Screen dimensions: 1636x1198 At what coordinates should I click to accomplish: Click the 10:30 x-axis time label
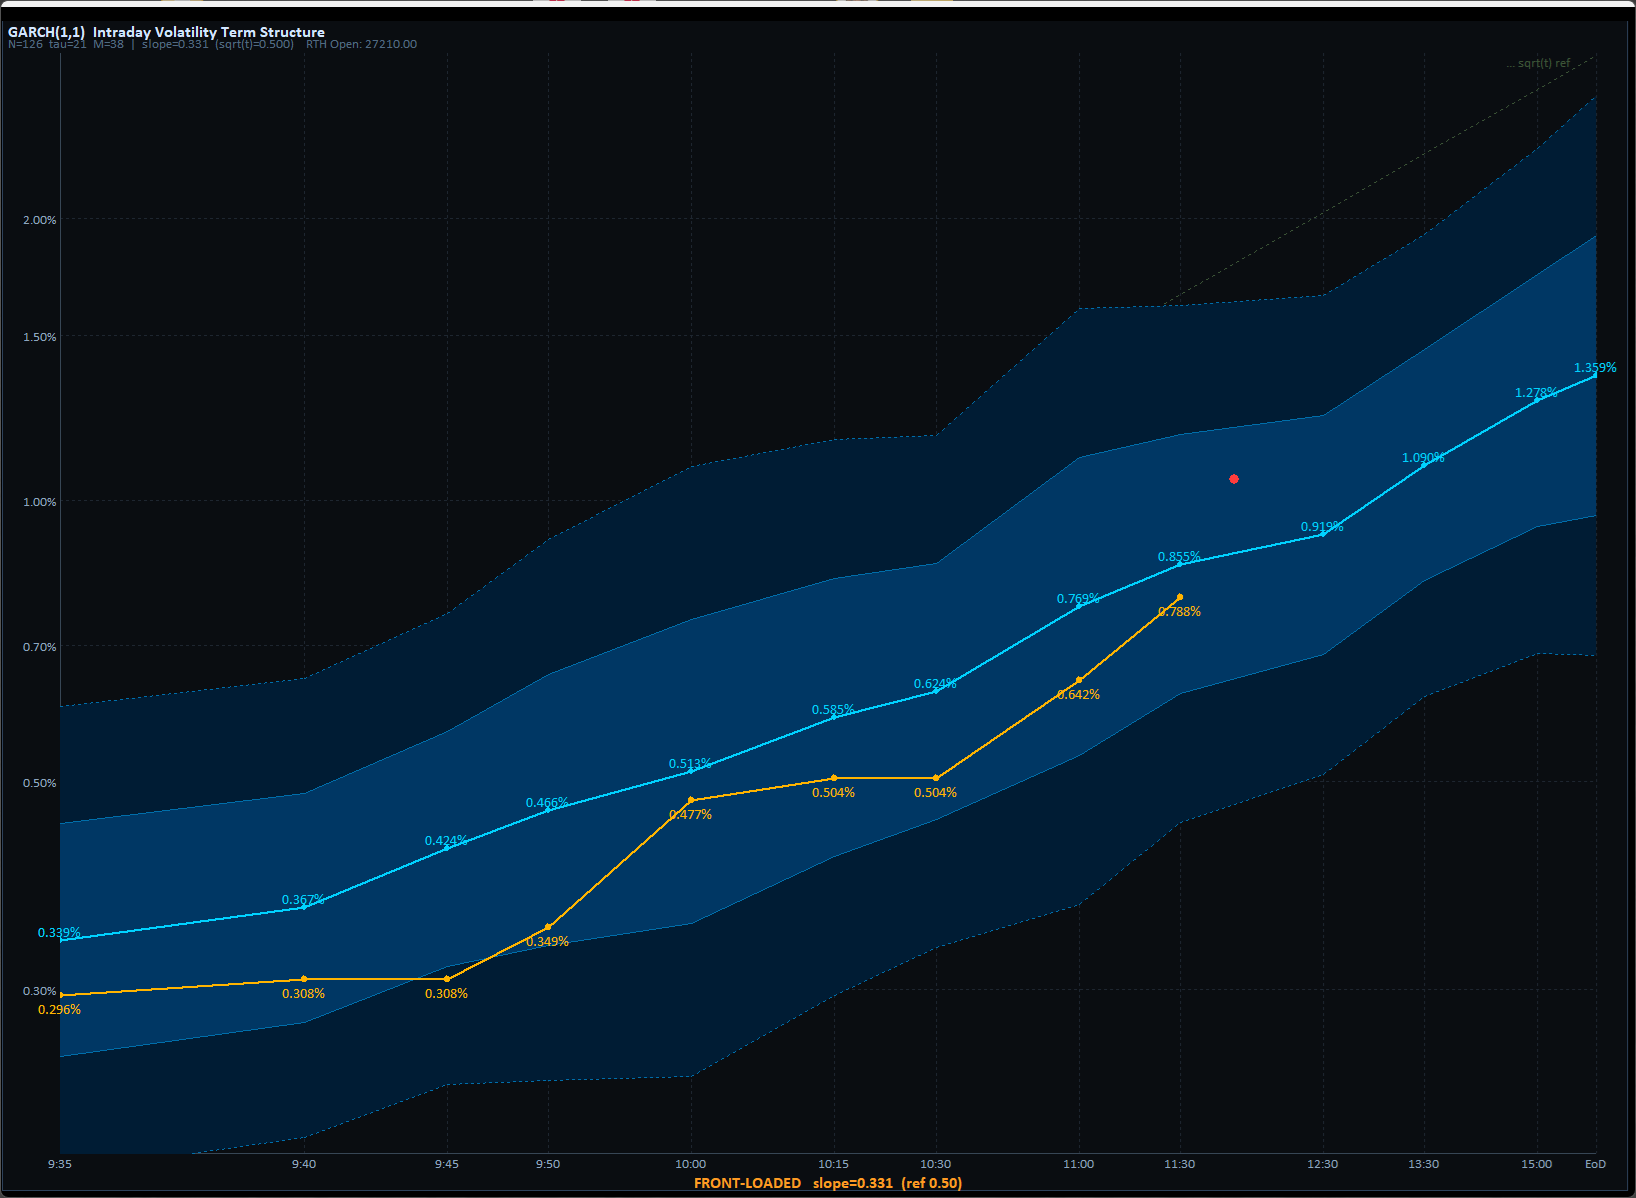[x=936, y=1164]
